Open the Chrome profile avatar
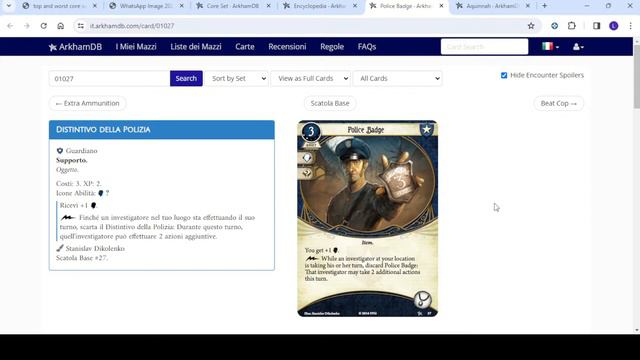This screenshot has width=640, height=360. point(613,26)
